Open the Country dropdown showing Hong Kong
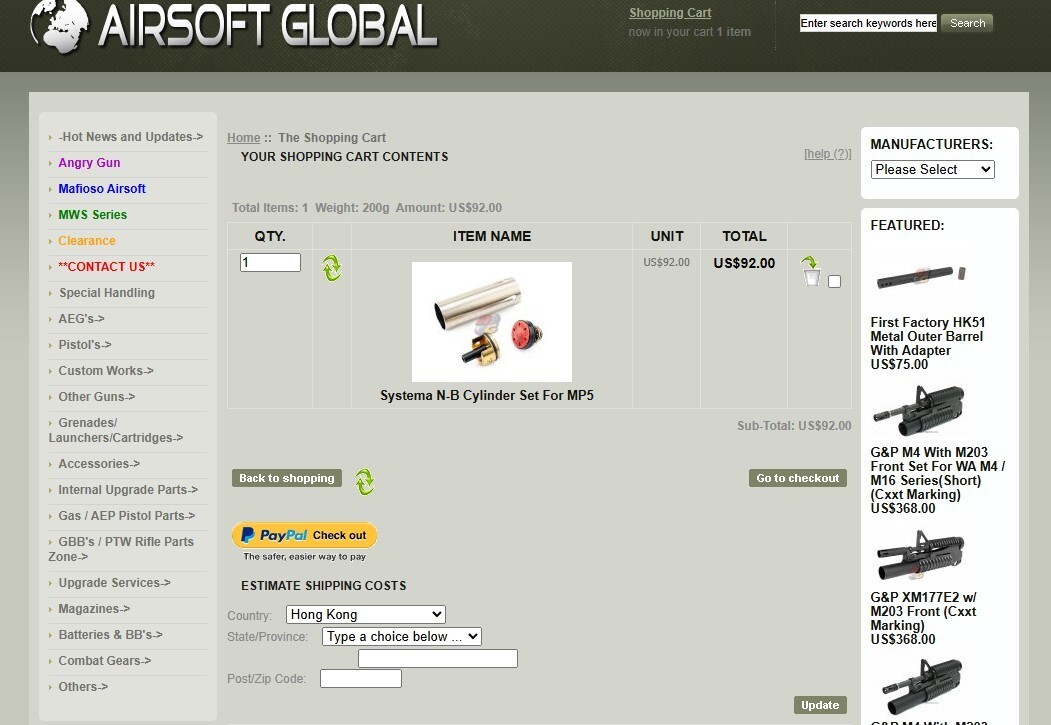This screenshot has height=725, width=1051. click(x=365, y=614)
